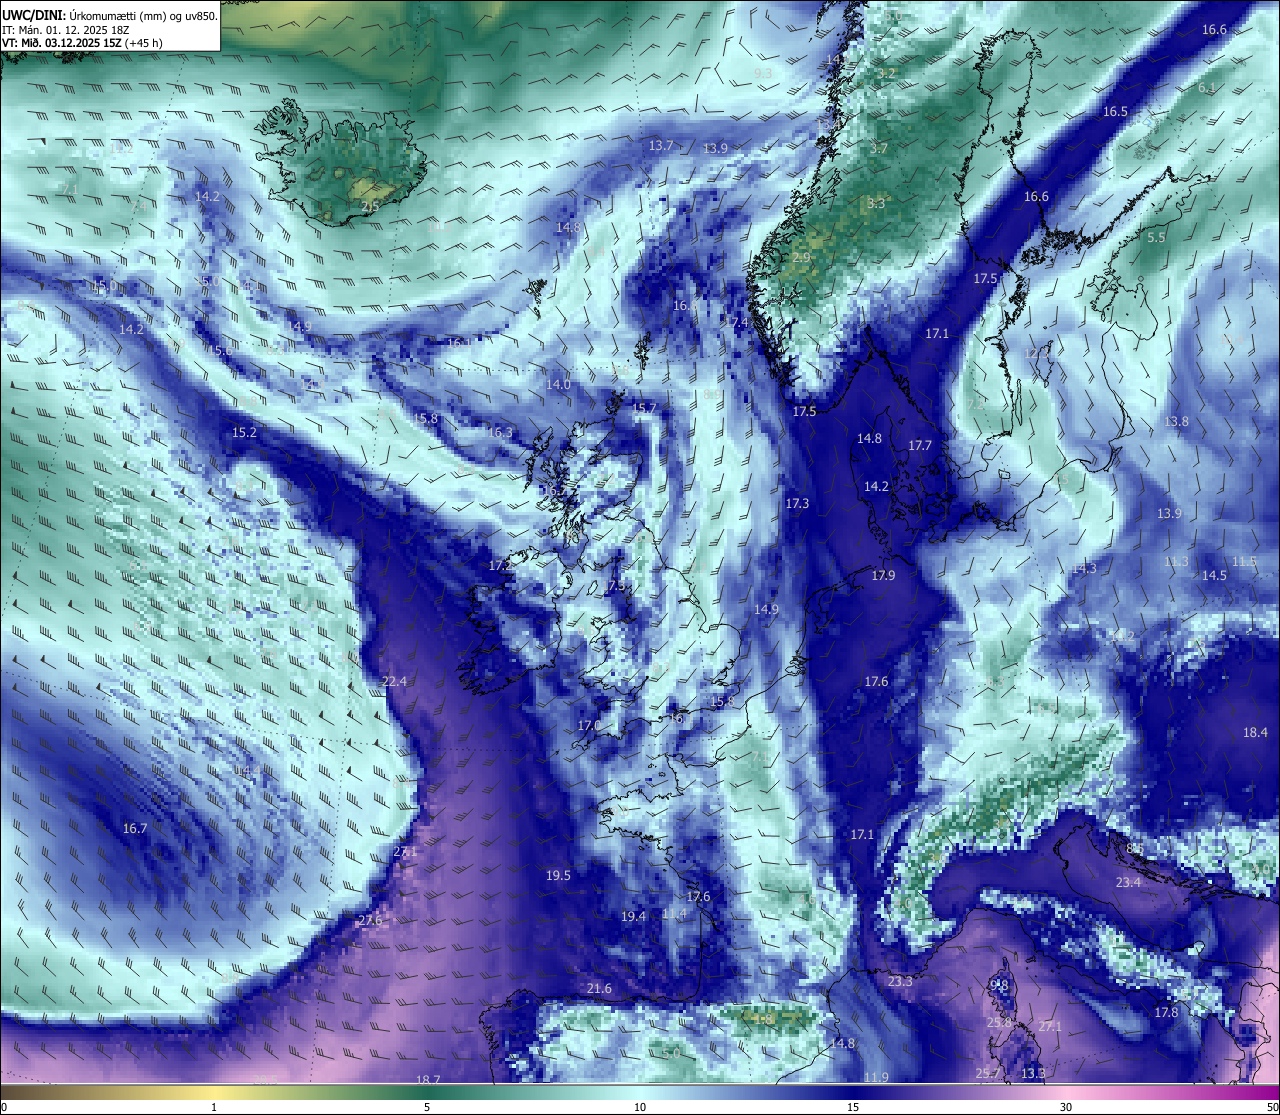This screenshot has width=1280, height=1115.
Task: Select the 23.4 value label
Action: (1128, 882)
